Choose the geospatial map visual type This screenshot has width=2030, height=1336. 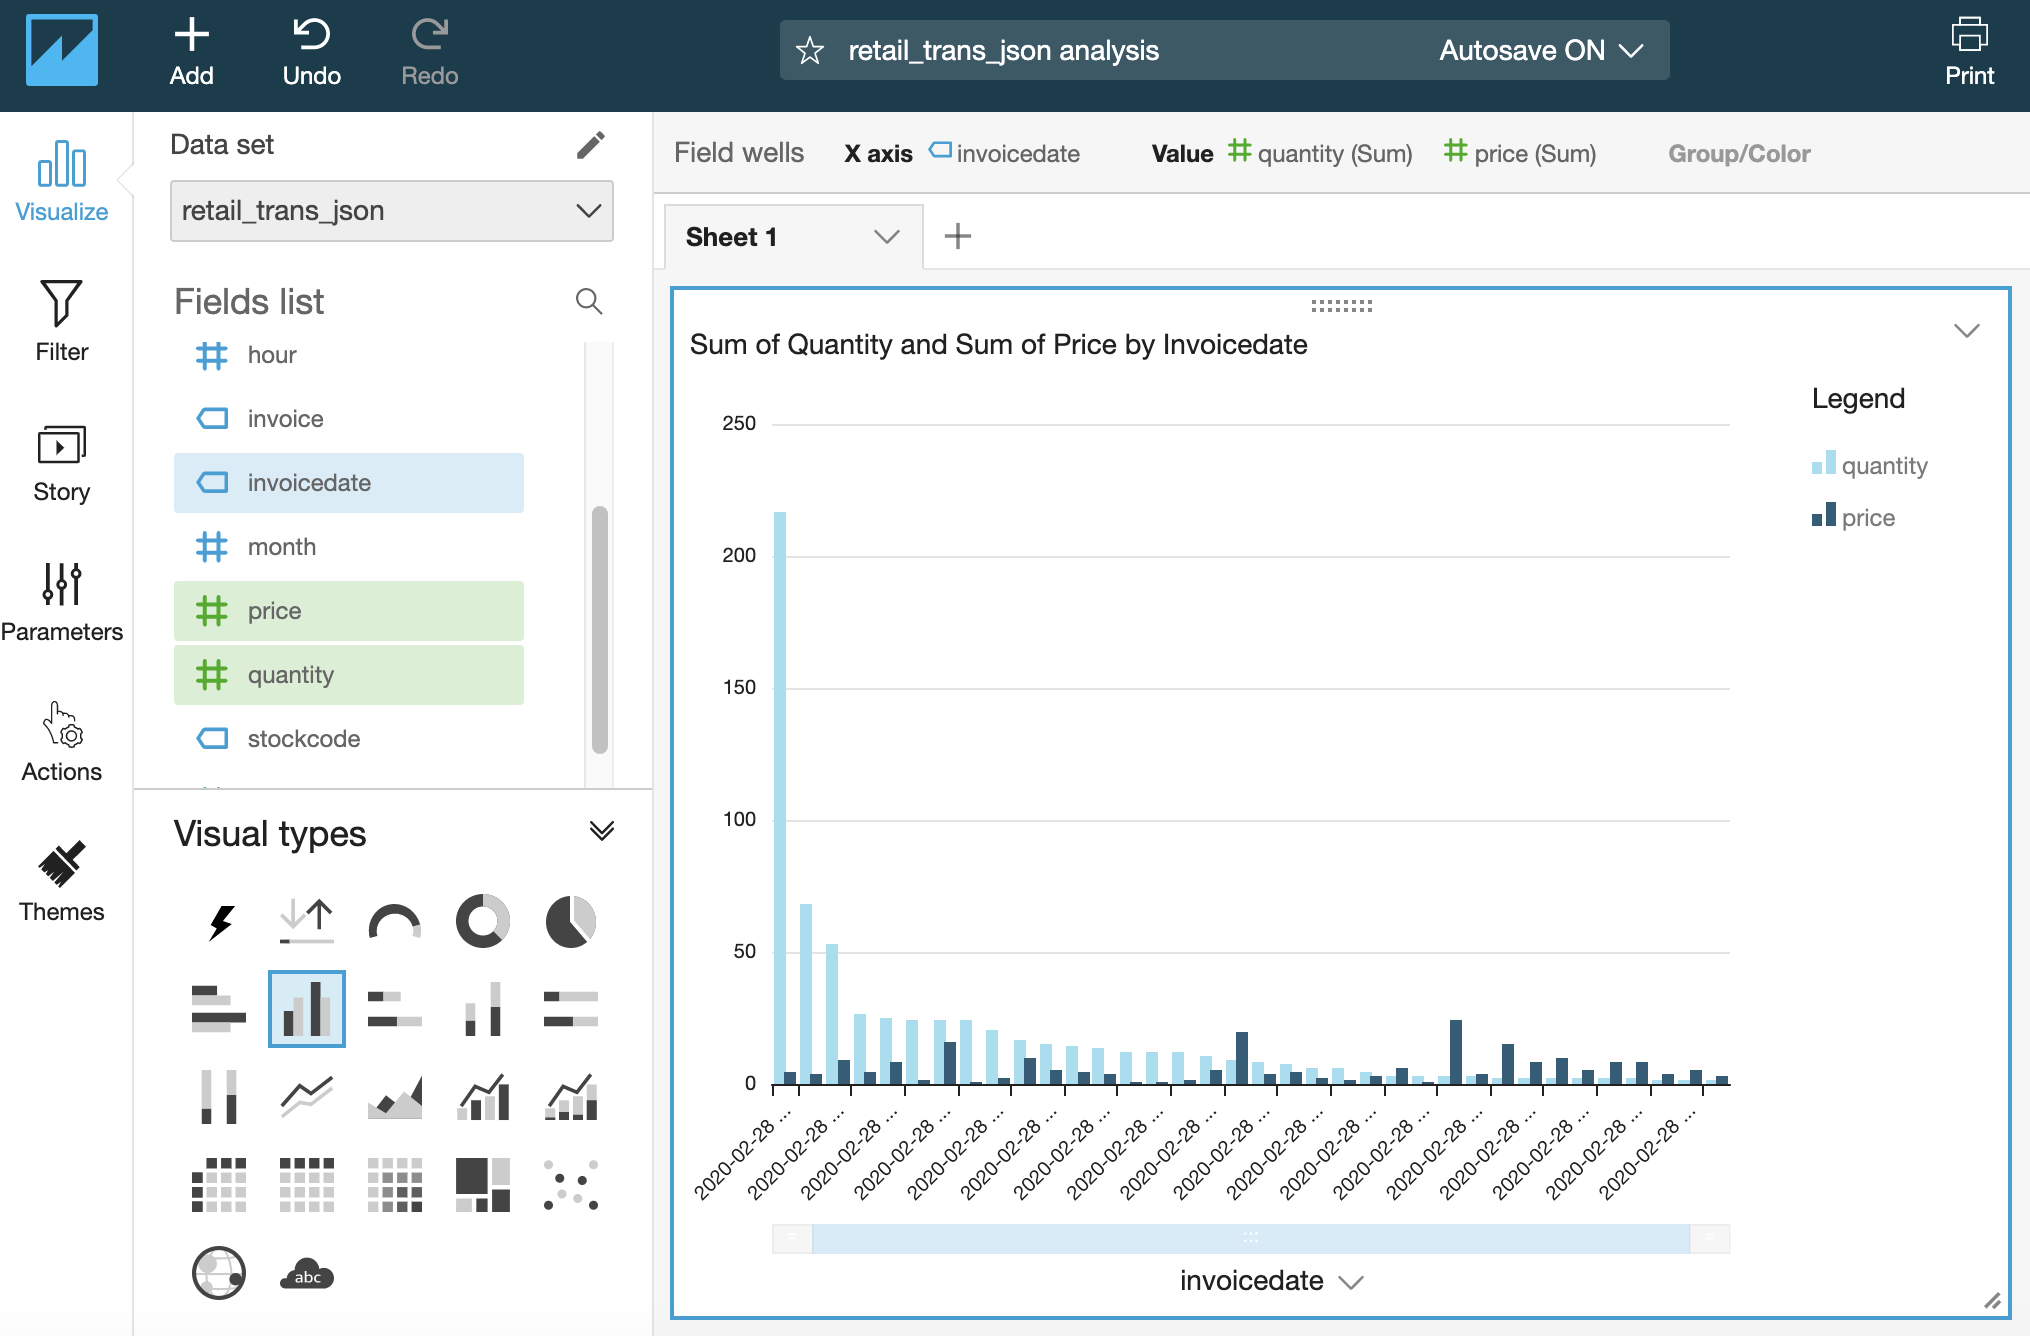219,1274
